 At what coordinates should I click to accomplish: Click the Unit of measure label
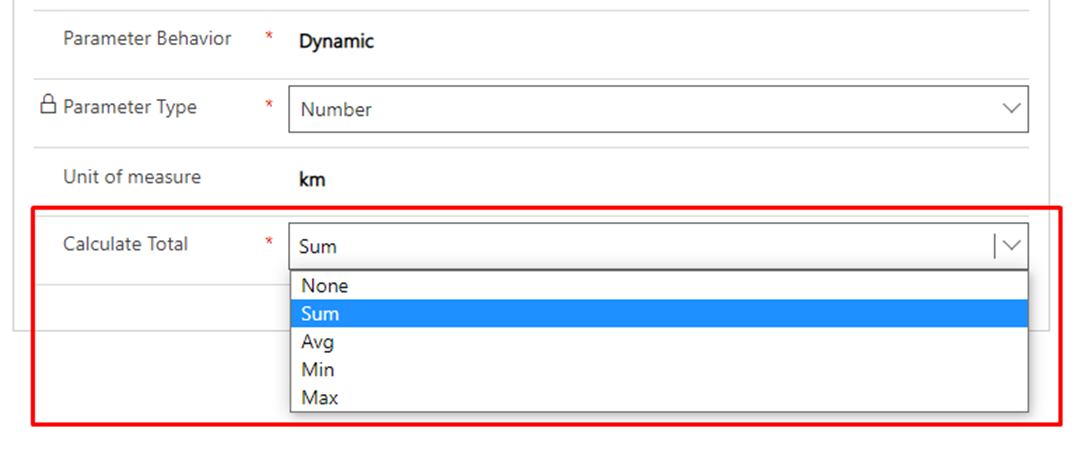(132, 177)
